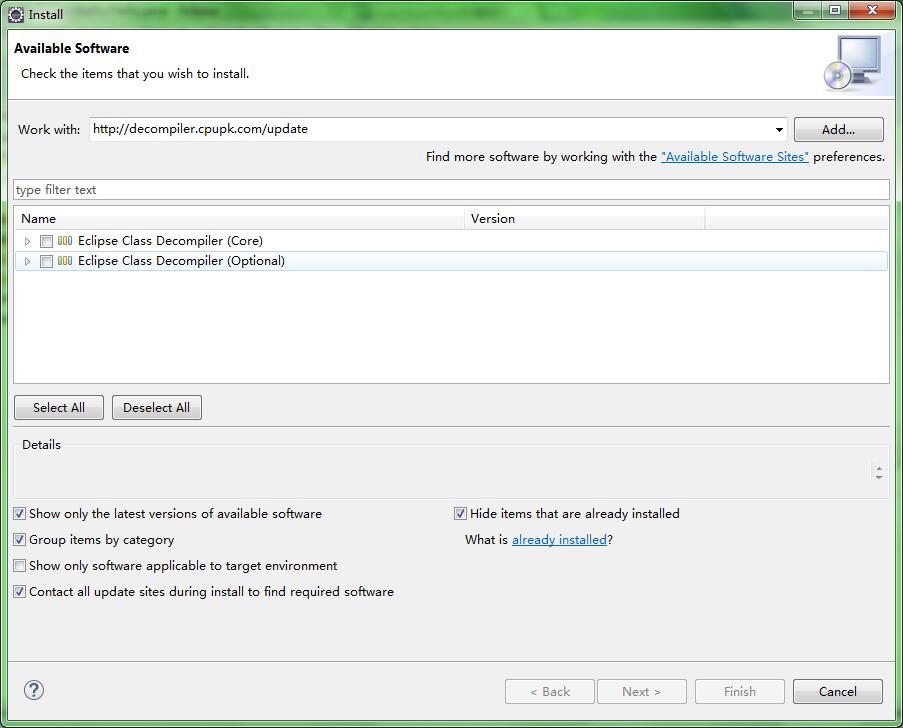Click the help question mark icon
Screen dimensions: 903x728
point(34,690)
